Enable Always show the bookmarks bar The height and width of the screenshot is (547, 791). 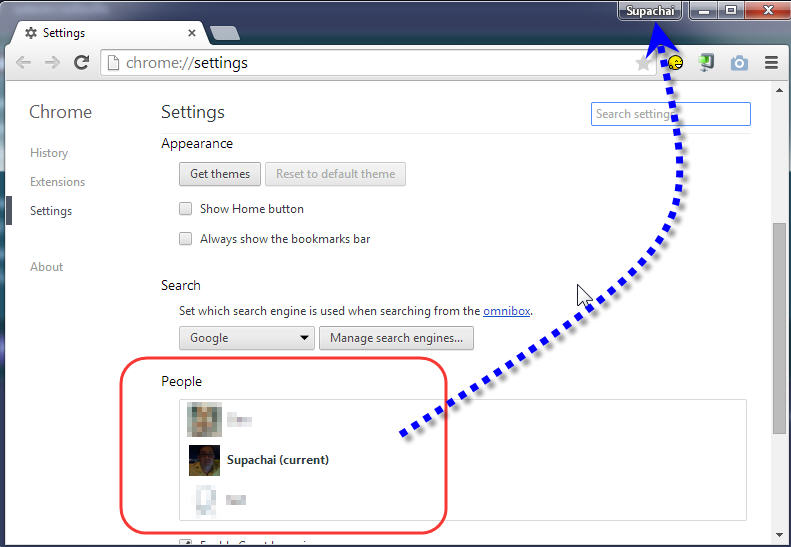click(x=186, y=239)
